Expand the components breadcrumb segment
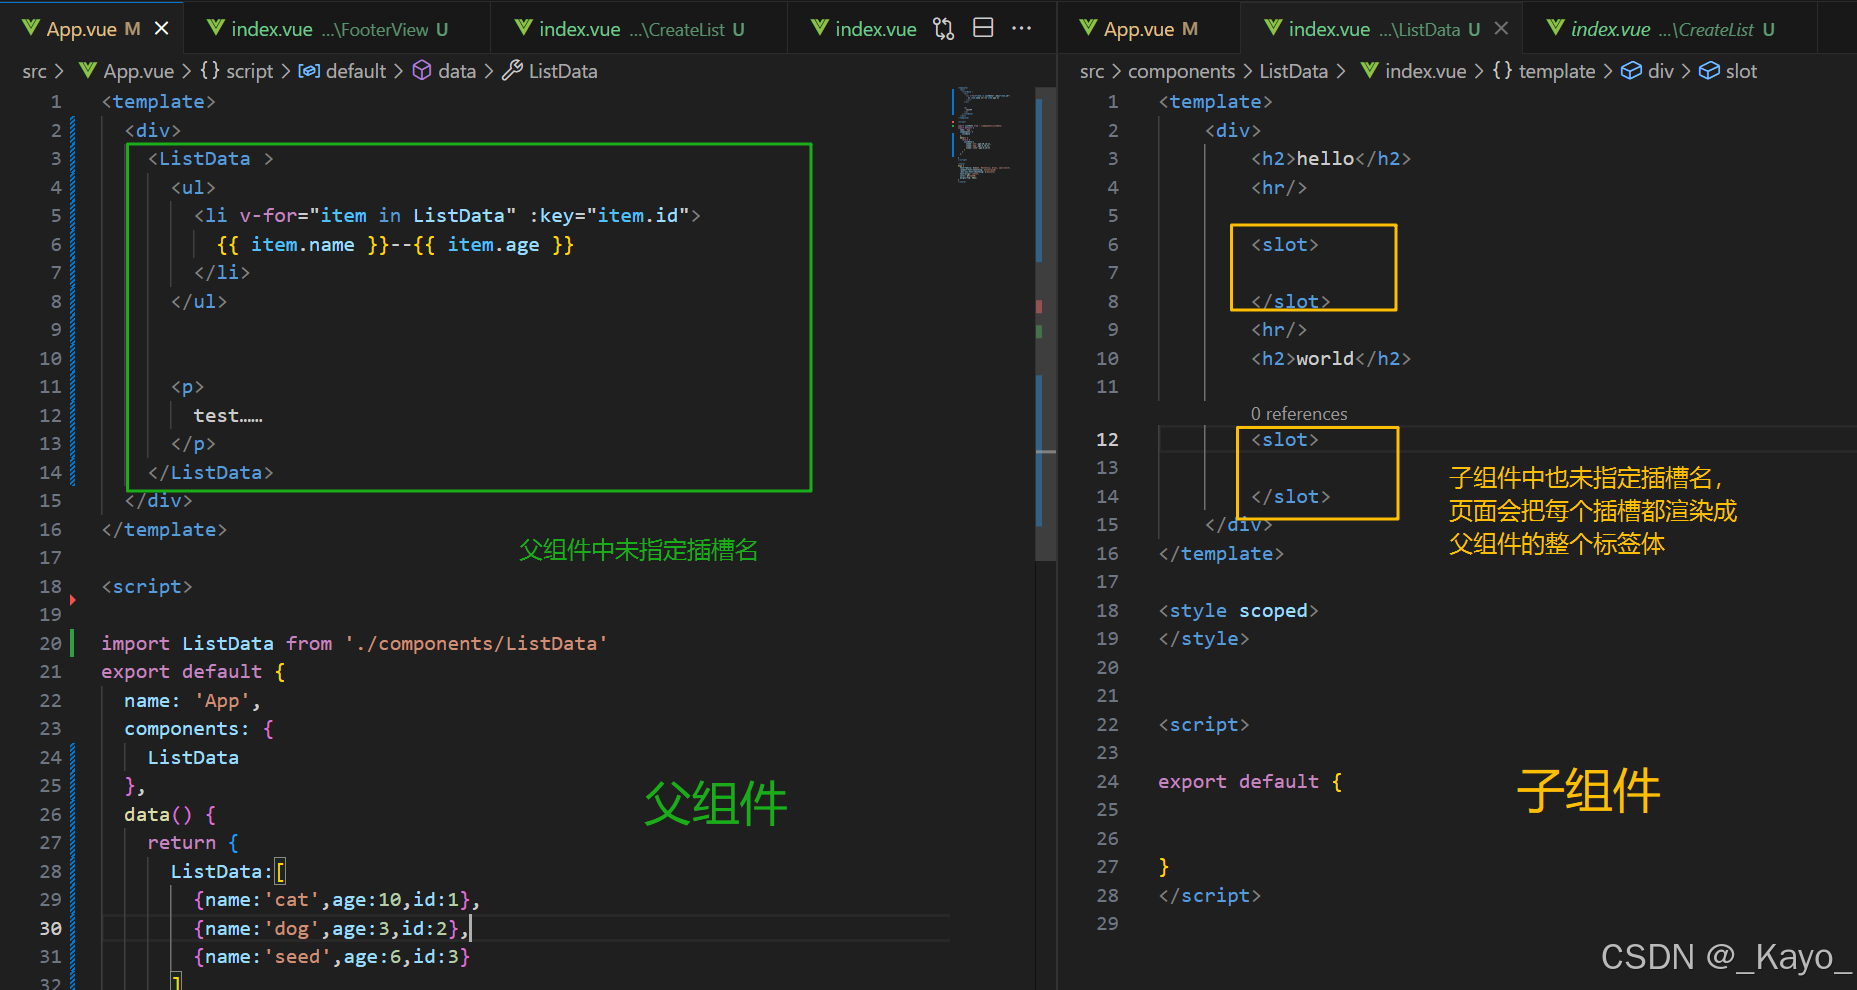Viewport: 1857px width, 990px height. pos(1181,71)
